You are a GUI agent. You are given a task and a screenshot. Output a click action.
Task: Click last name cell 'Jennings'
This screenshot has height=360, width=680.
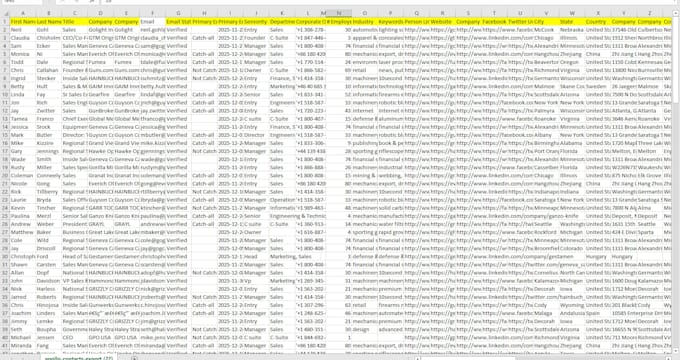49,151
